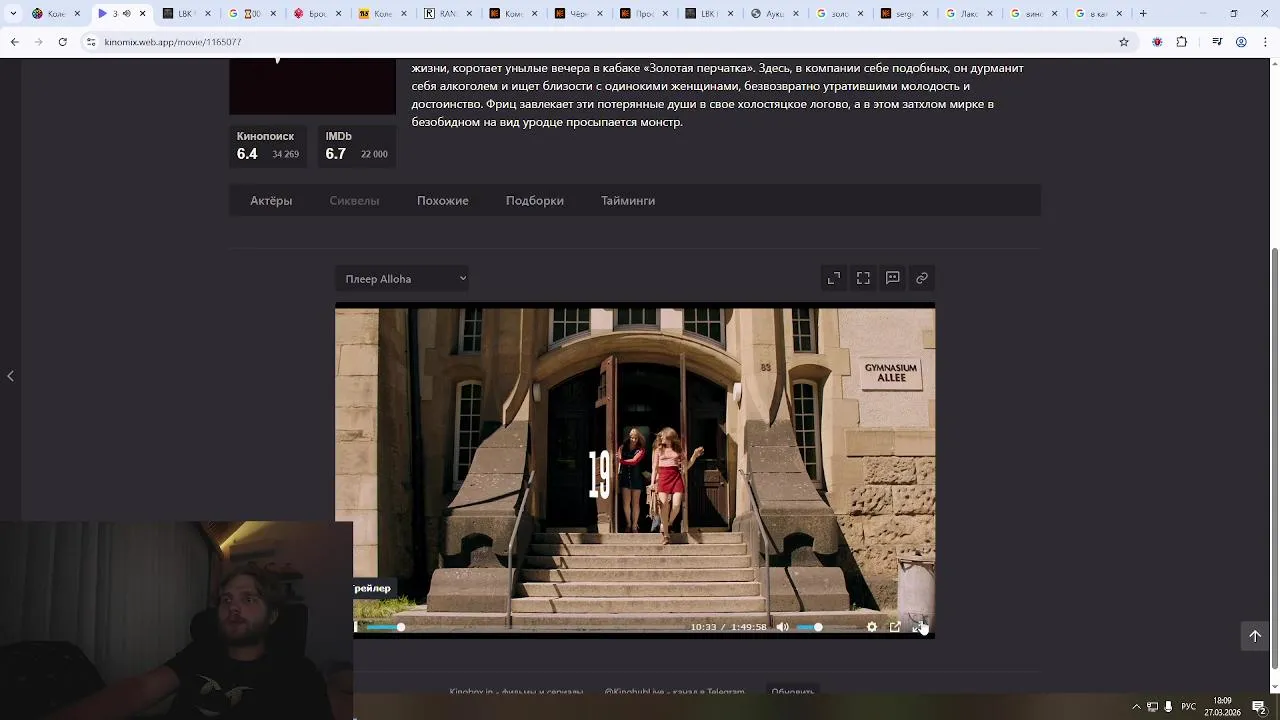Toggle the video player fullscreen icon

(919, 627)
